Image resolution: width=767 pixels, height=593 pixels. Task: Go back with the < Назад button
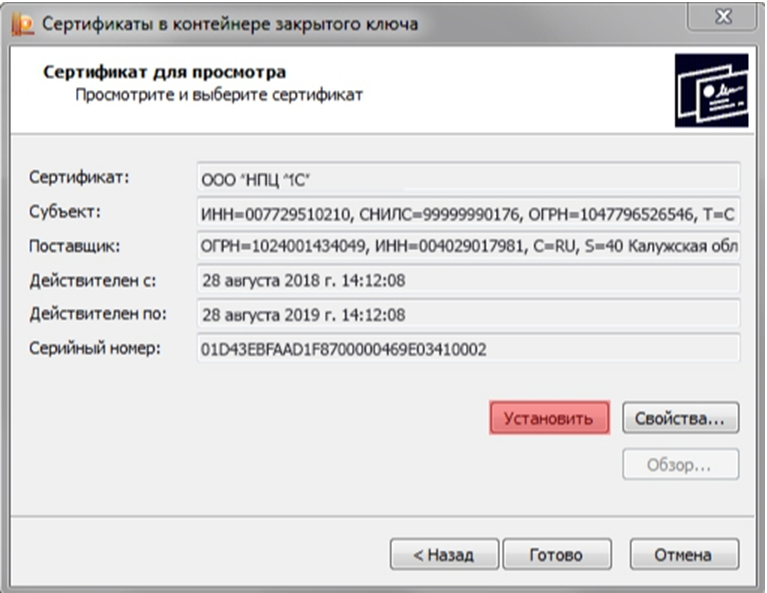444,554
